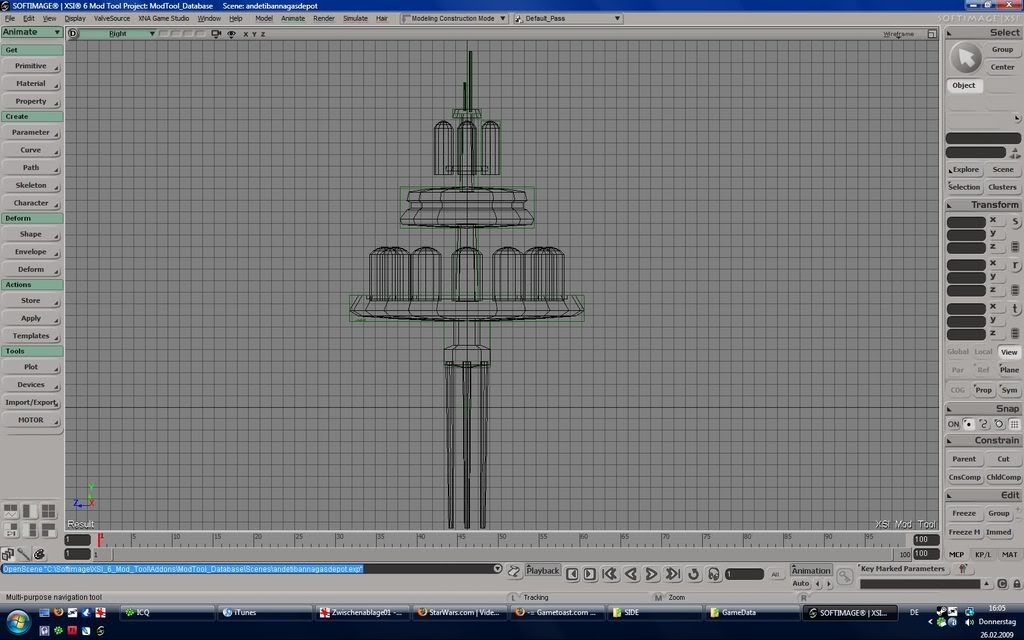
Task: Open the Animate toolbar dropdown
Action: pos(31,32)
